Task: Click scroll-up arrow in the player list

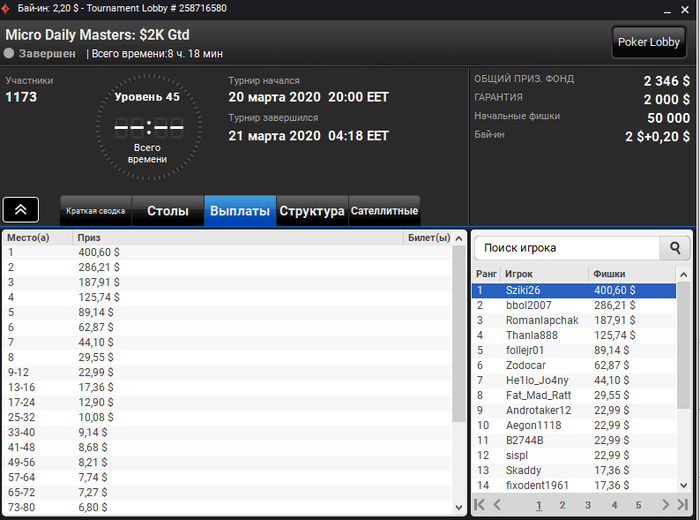Action: (x=683, y=275)
